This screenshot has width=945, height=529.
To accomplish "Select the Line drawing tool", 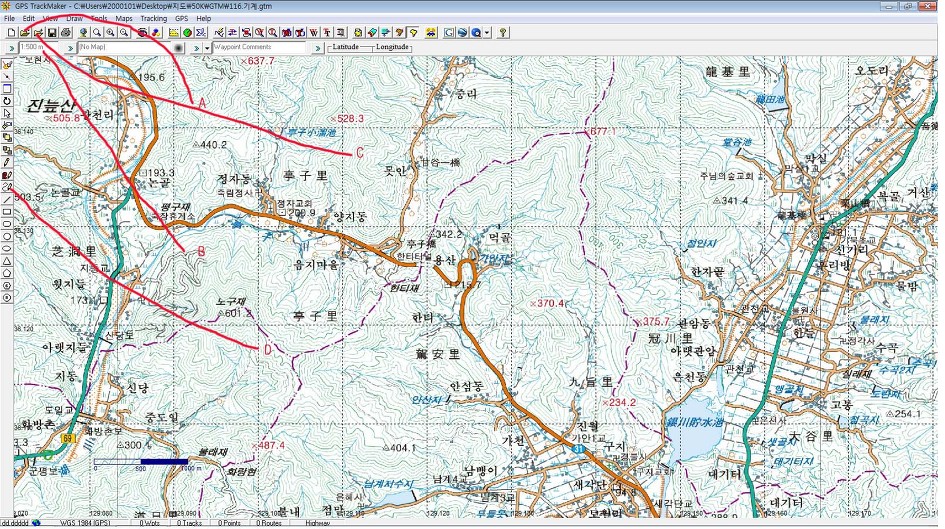I will pos(7,199).
